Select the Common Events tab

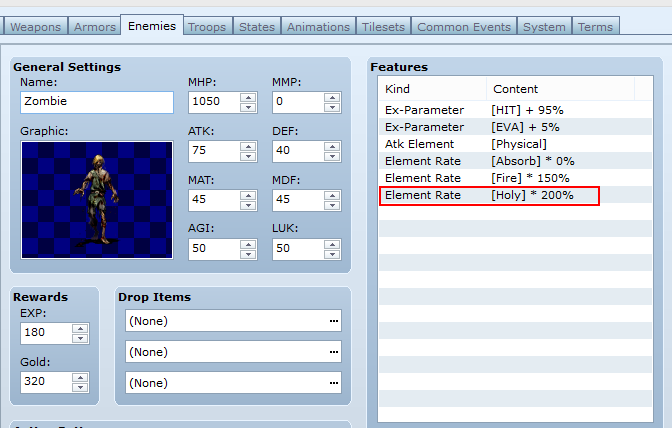pyautogui.click(x=464, y=26)
